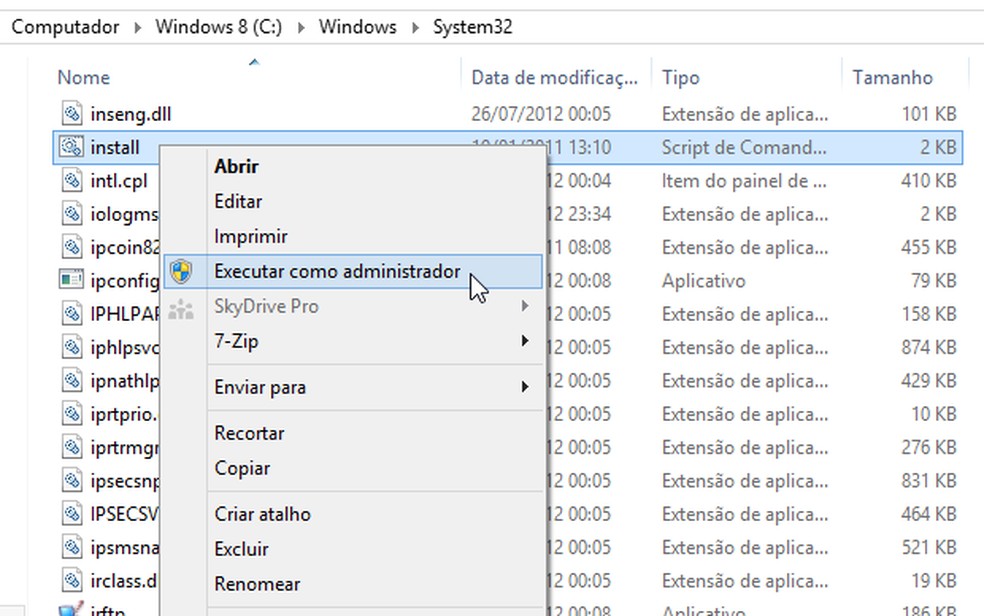Click the Item do painel de ... type cell
This screenshot has height=616, width=984.
click(744, 181)
